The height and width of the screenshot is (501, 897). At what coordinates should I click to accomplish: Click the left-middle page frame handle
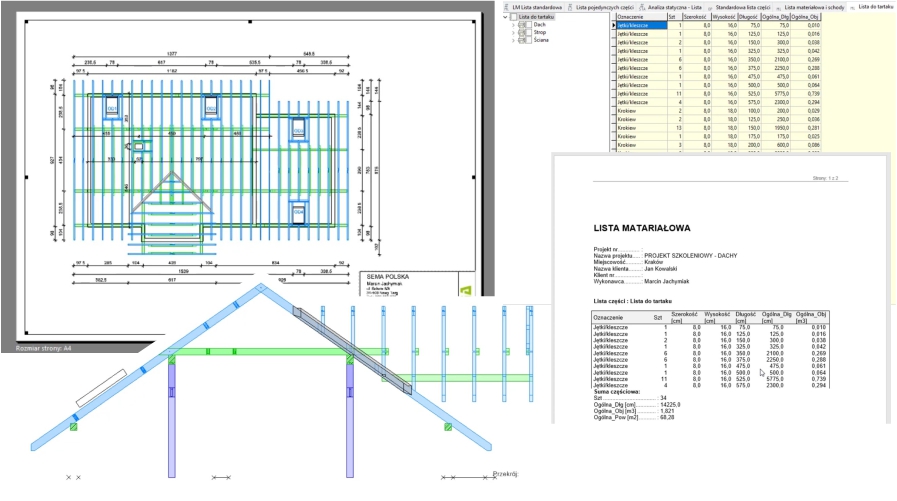point(26,176)
